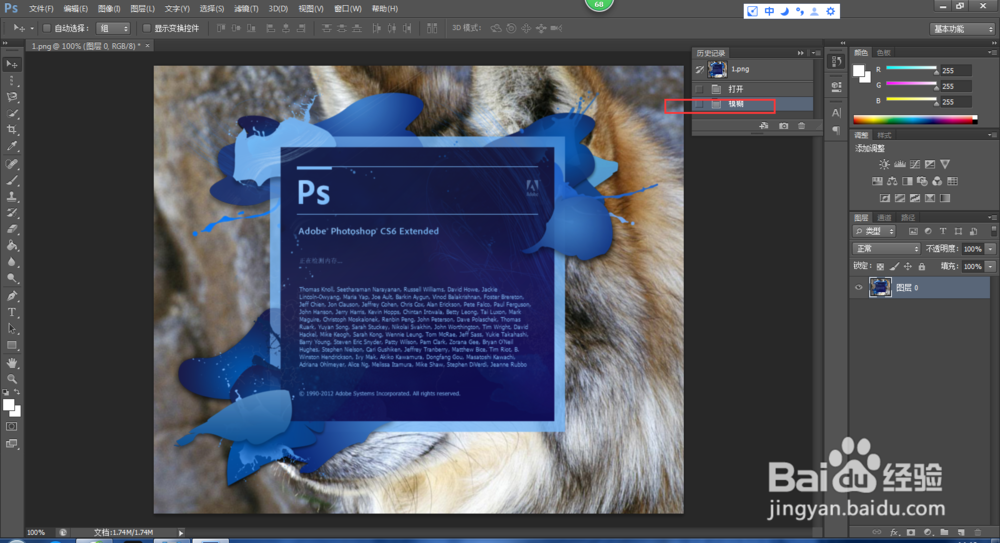Switch to the 通道 tab
This screenshot has height=543, width=1000.
pos(884,218)
